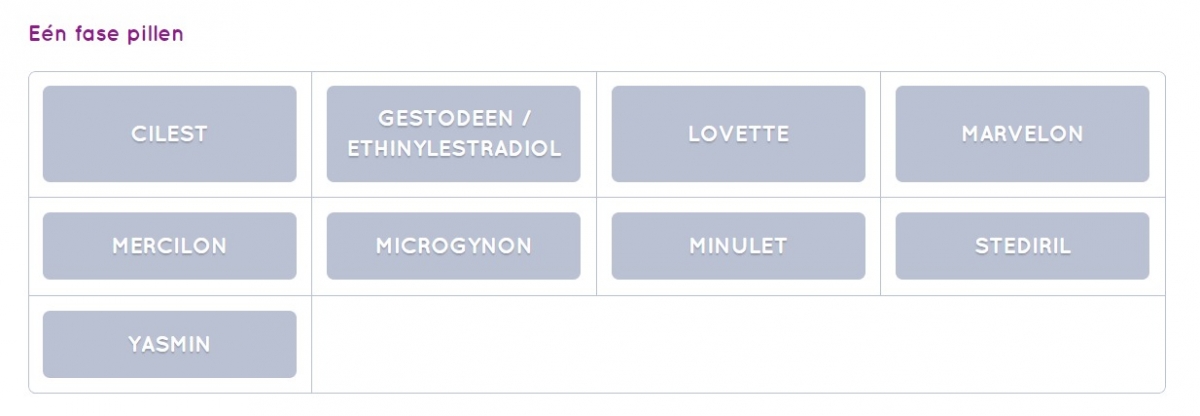Click the empty table area beside Yasmin
Image resolution: width=1200 pixels, height=416 pixels.
tap(738, 344)
